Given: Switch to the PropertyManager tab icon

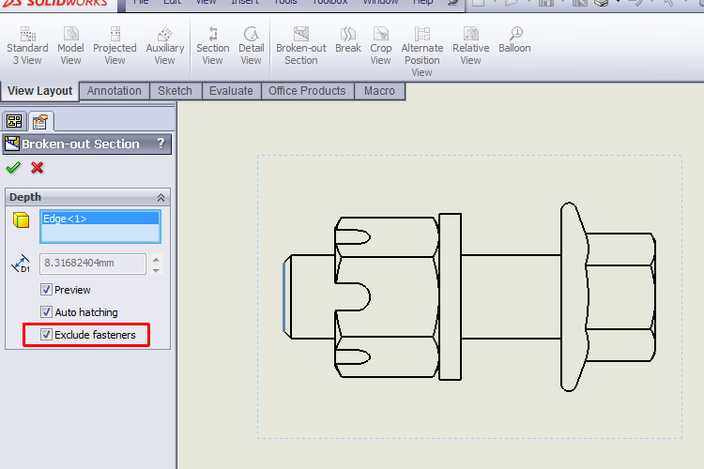Looking at the screenshot, I should pyautogui.click(x=40, y=121).
